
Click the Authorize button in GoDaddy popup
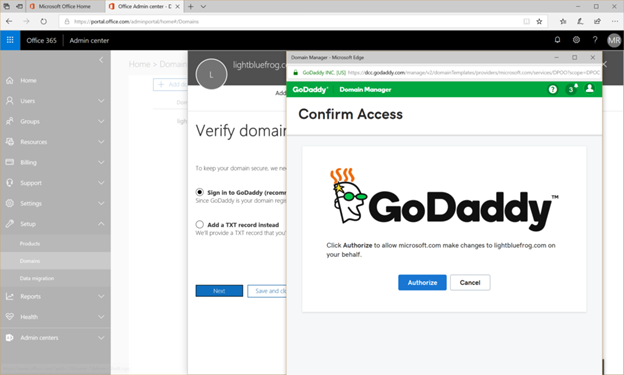point(422,282)
